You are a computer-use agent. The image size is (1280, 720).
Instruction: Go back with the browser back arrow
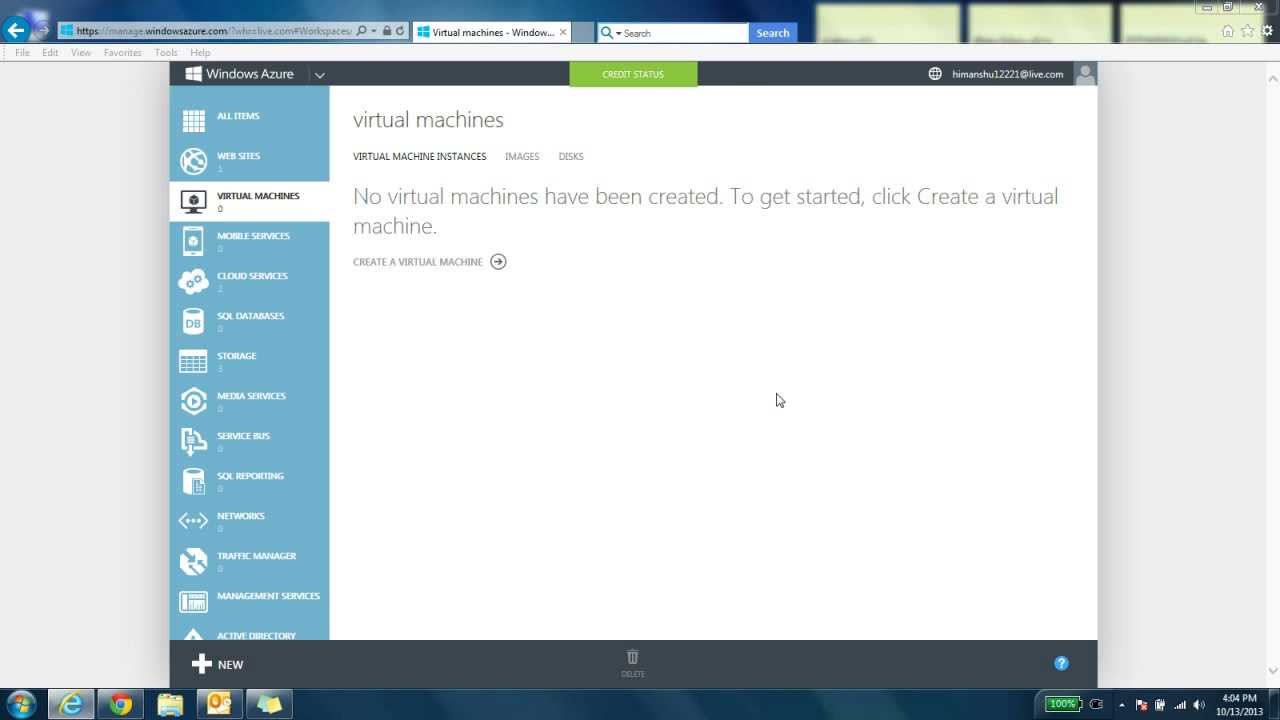[x=16, y=30]
